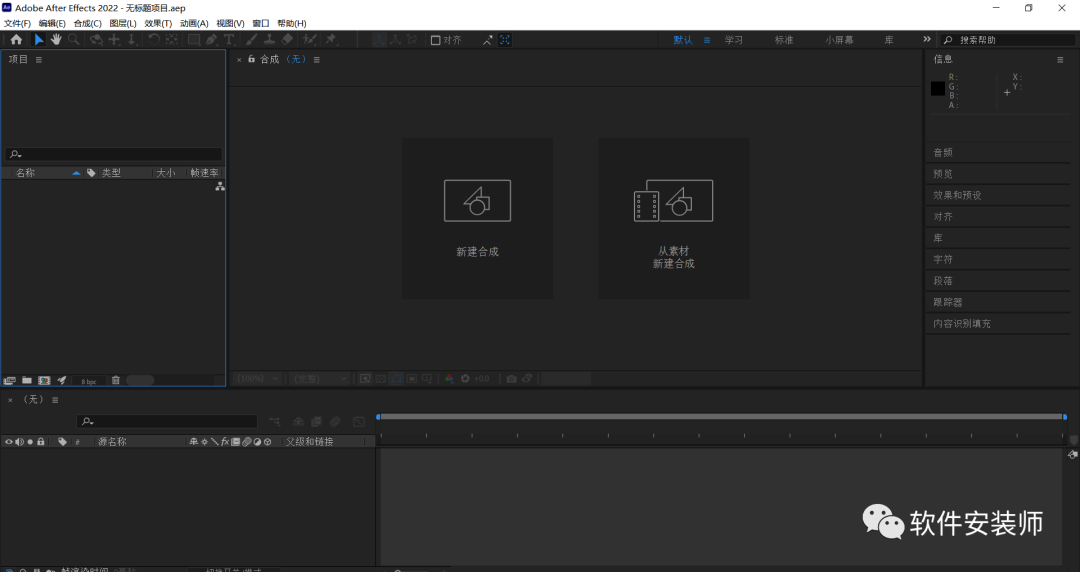Select the Rectangle shape tool
The width and height of the screenshot is (1080, 572).
(x=194, y=40)
